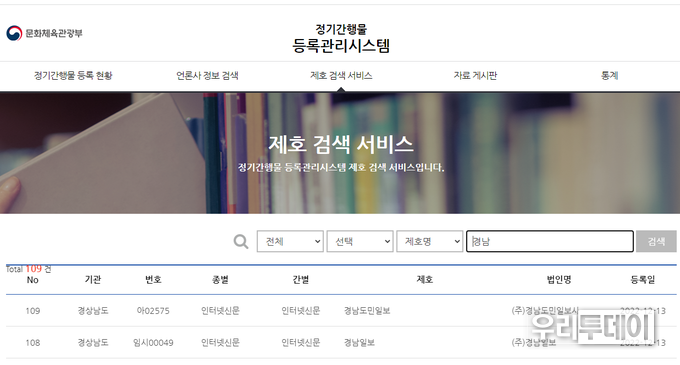
Task: Click the 제호 column header
Action: click(425, 280)
